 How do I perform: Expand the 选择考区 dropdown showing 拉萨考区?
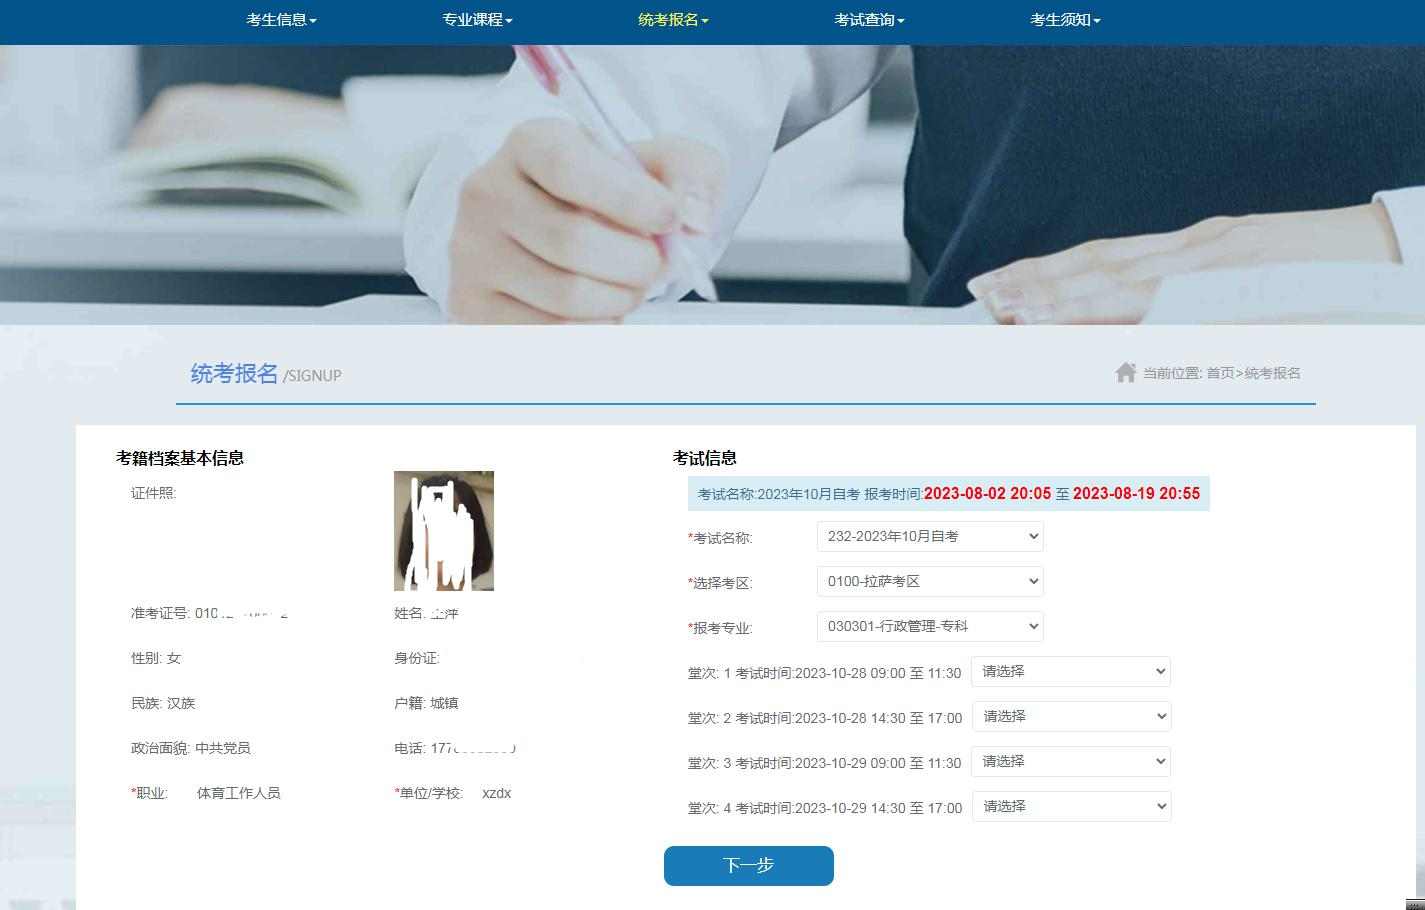[930, 582]
